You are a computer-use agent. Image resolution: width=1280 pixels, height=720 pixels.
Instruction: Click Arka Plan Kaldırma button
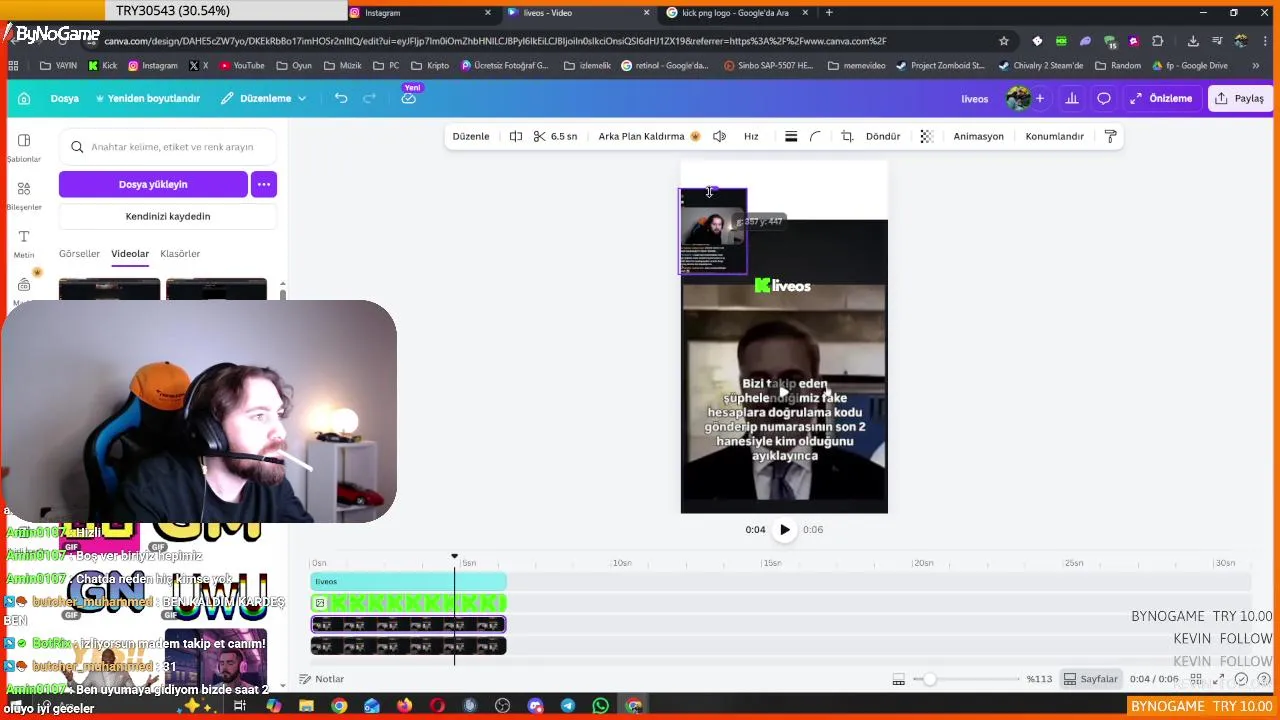[x=649, y=136]
